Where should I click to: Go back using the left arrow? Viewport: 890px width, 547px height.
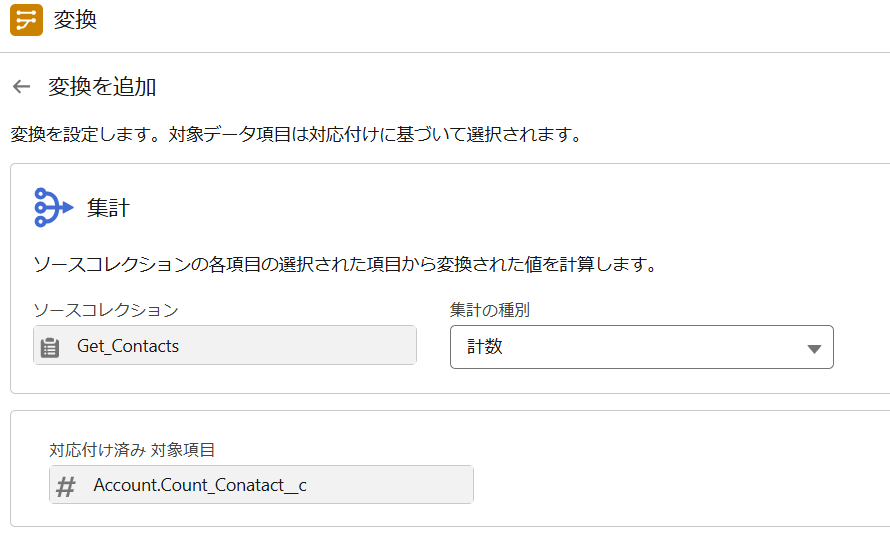(x=22, y=86)
